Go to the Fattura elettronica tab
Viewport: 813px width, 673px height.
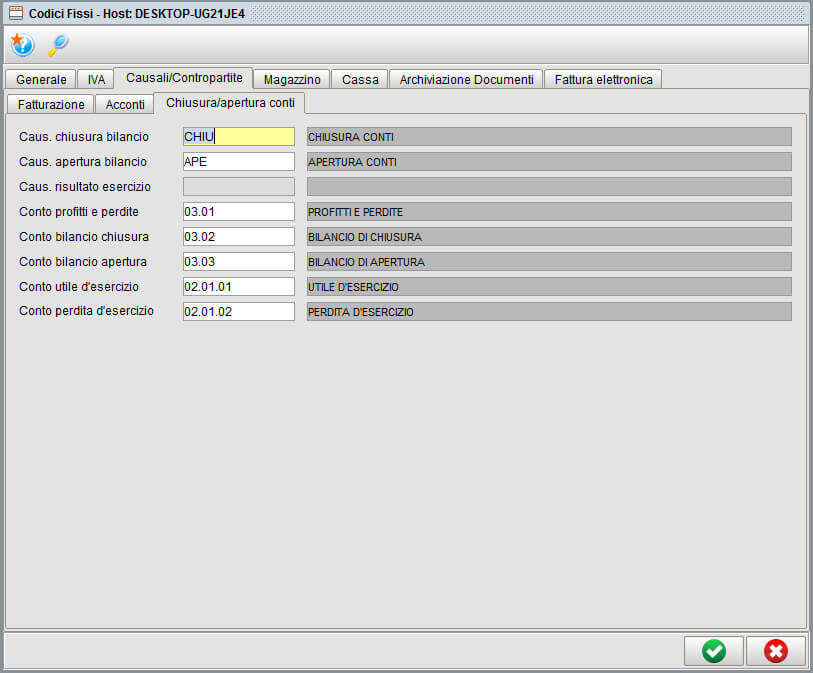click(x=603, y=79)
